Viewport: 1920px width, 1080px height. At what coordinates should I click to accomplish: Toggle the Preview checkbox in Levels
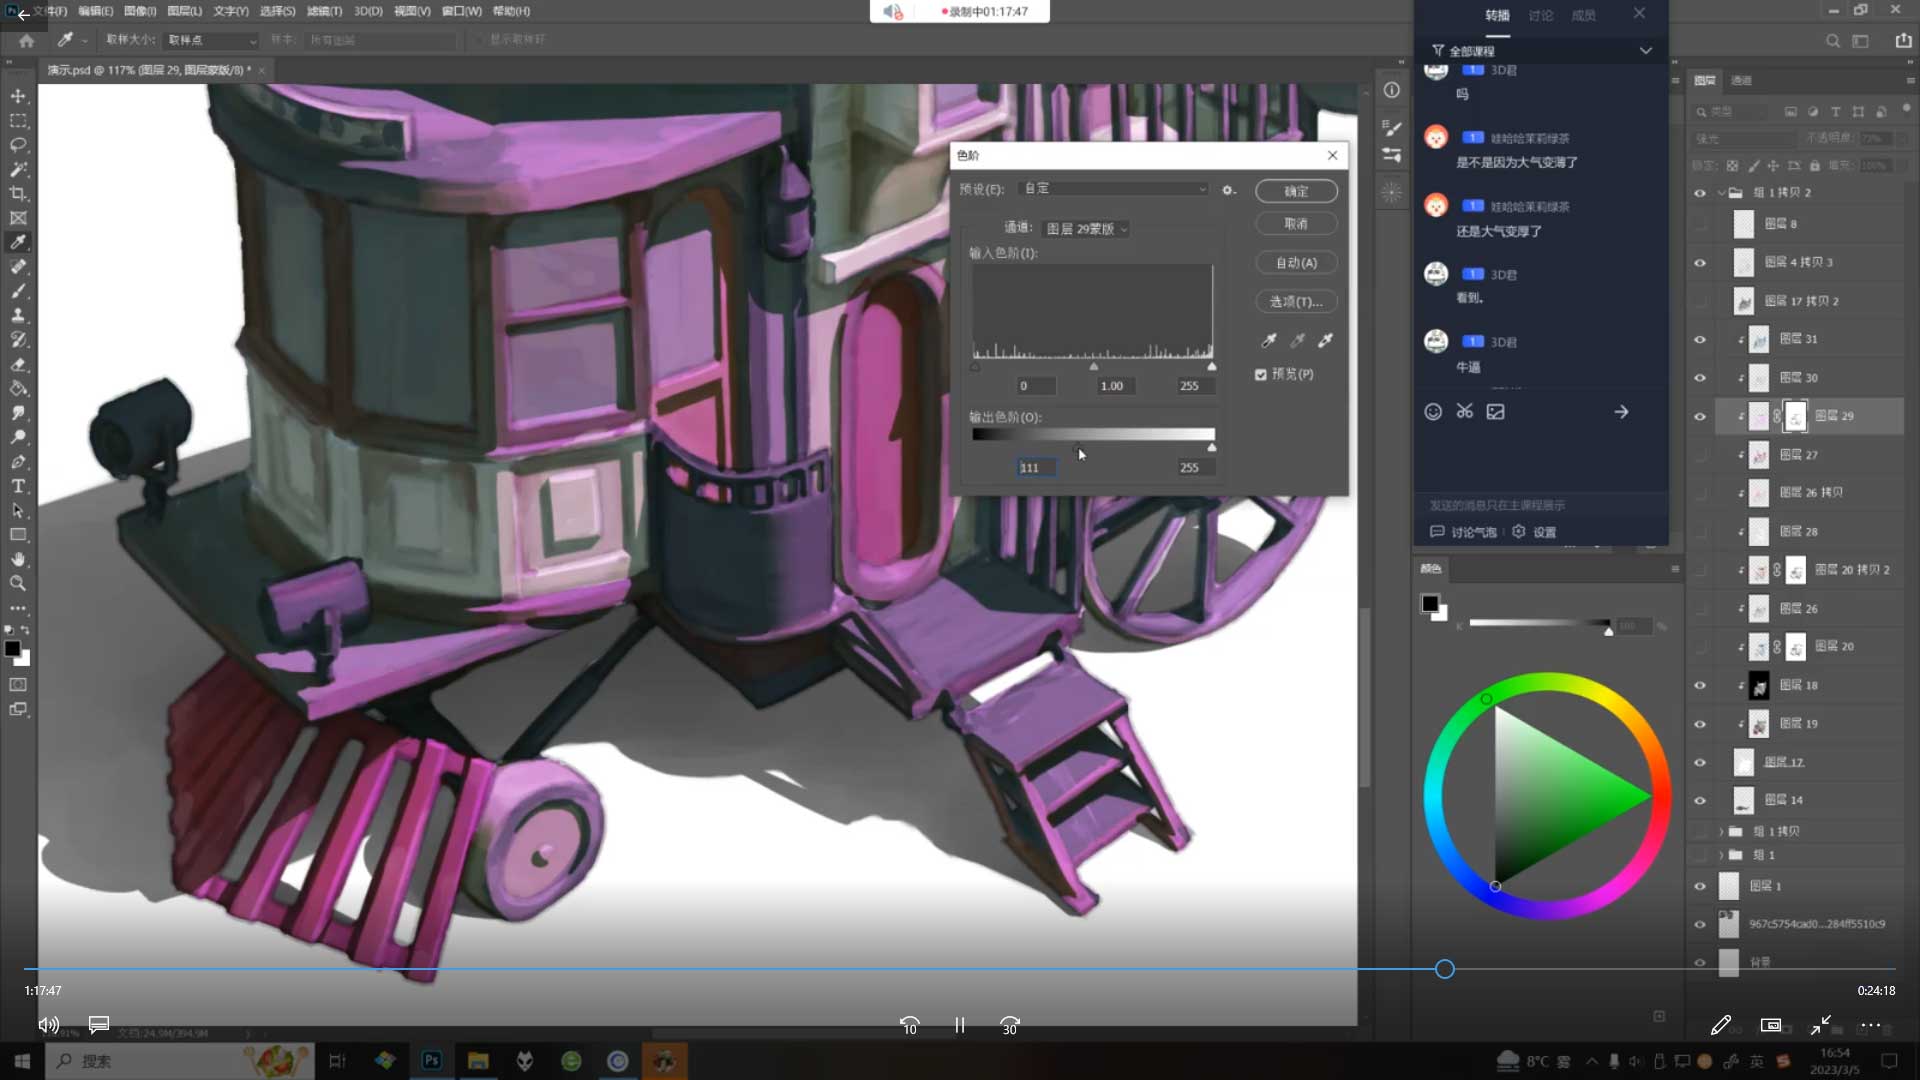1261,374
